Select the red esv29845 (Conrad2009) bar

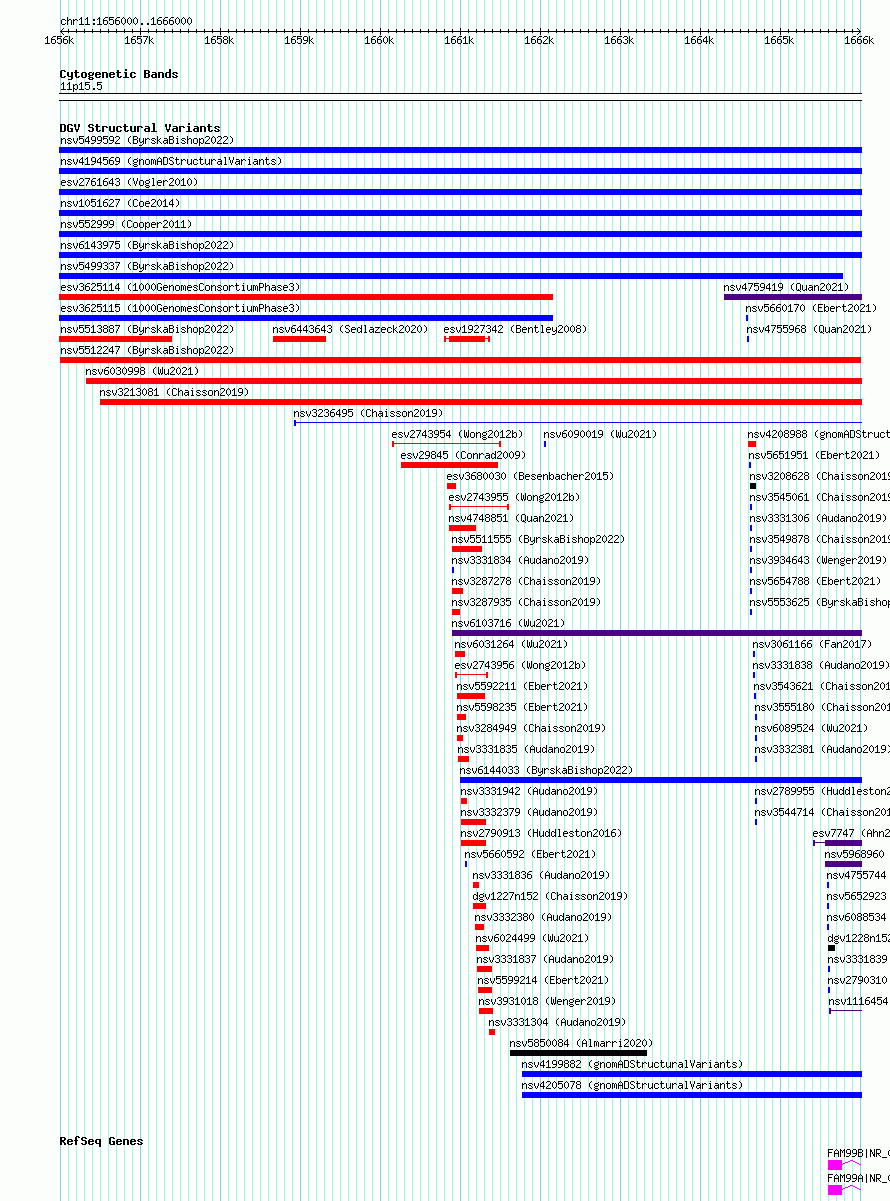click(449, 465)
